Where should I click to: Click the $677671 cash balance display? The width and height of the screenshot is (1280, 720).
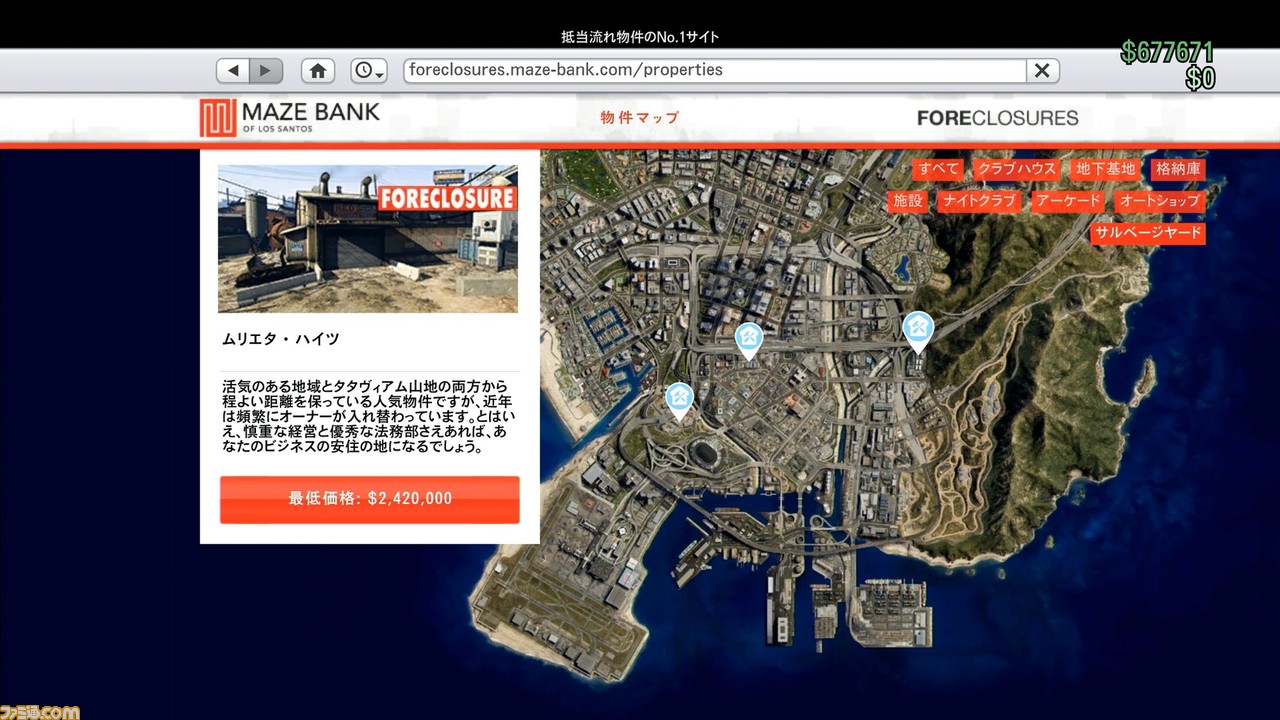point(1167,52)
